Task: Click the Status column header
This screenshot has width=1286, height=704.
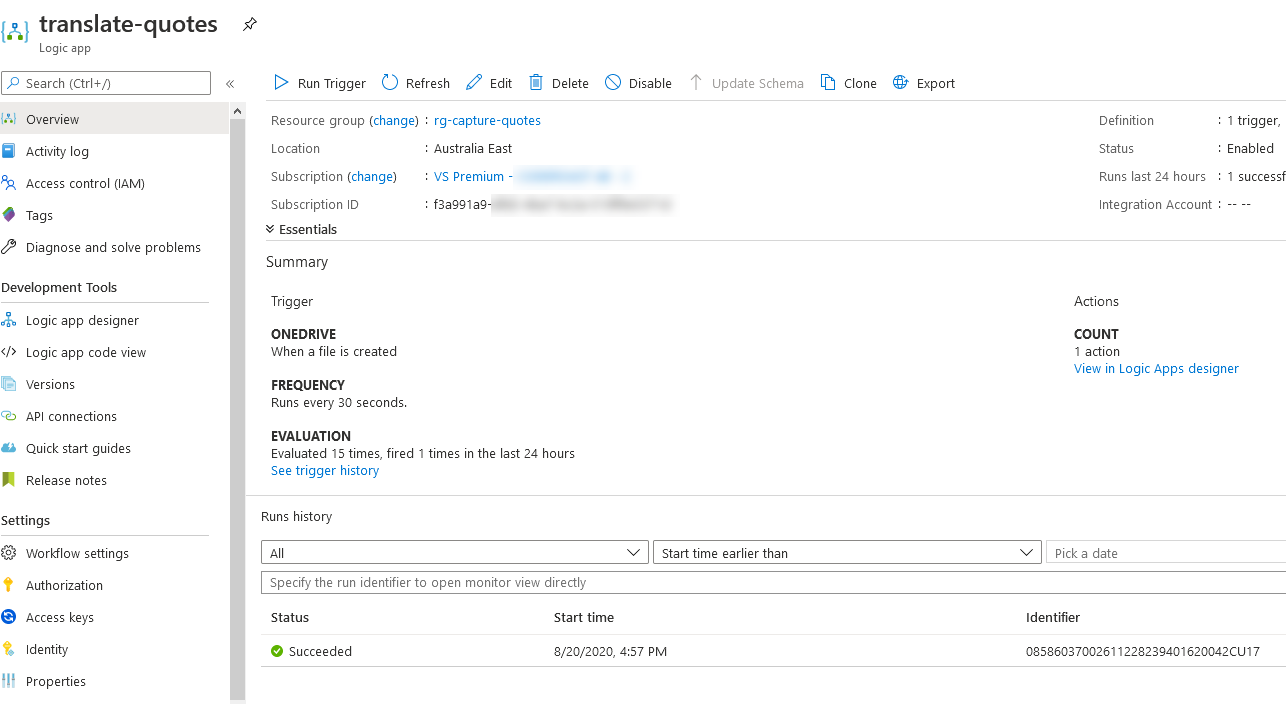Action: pos(290,617)
